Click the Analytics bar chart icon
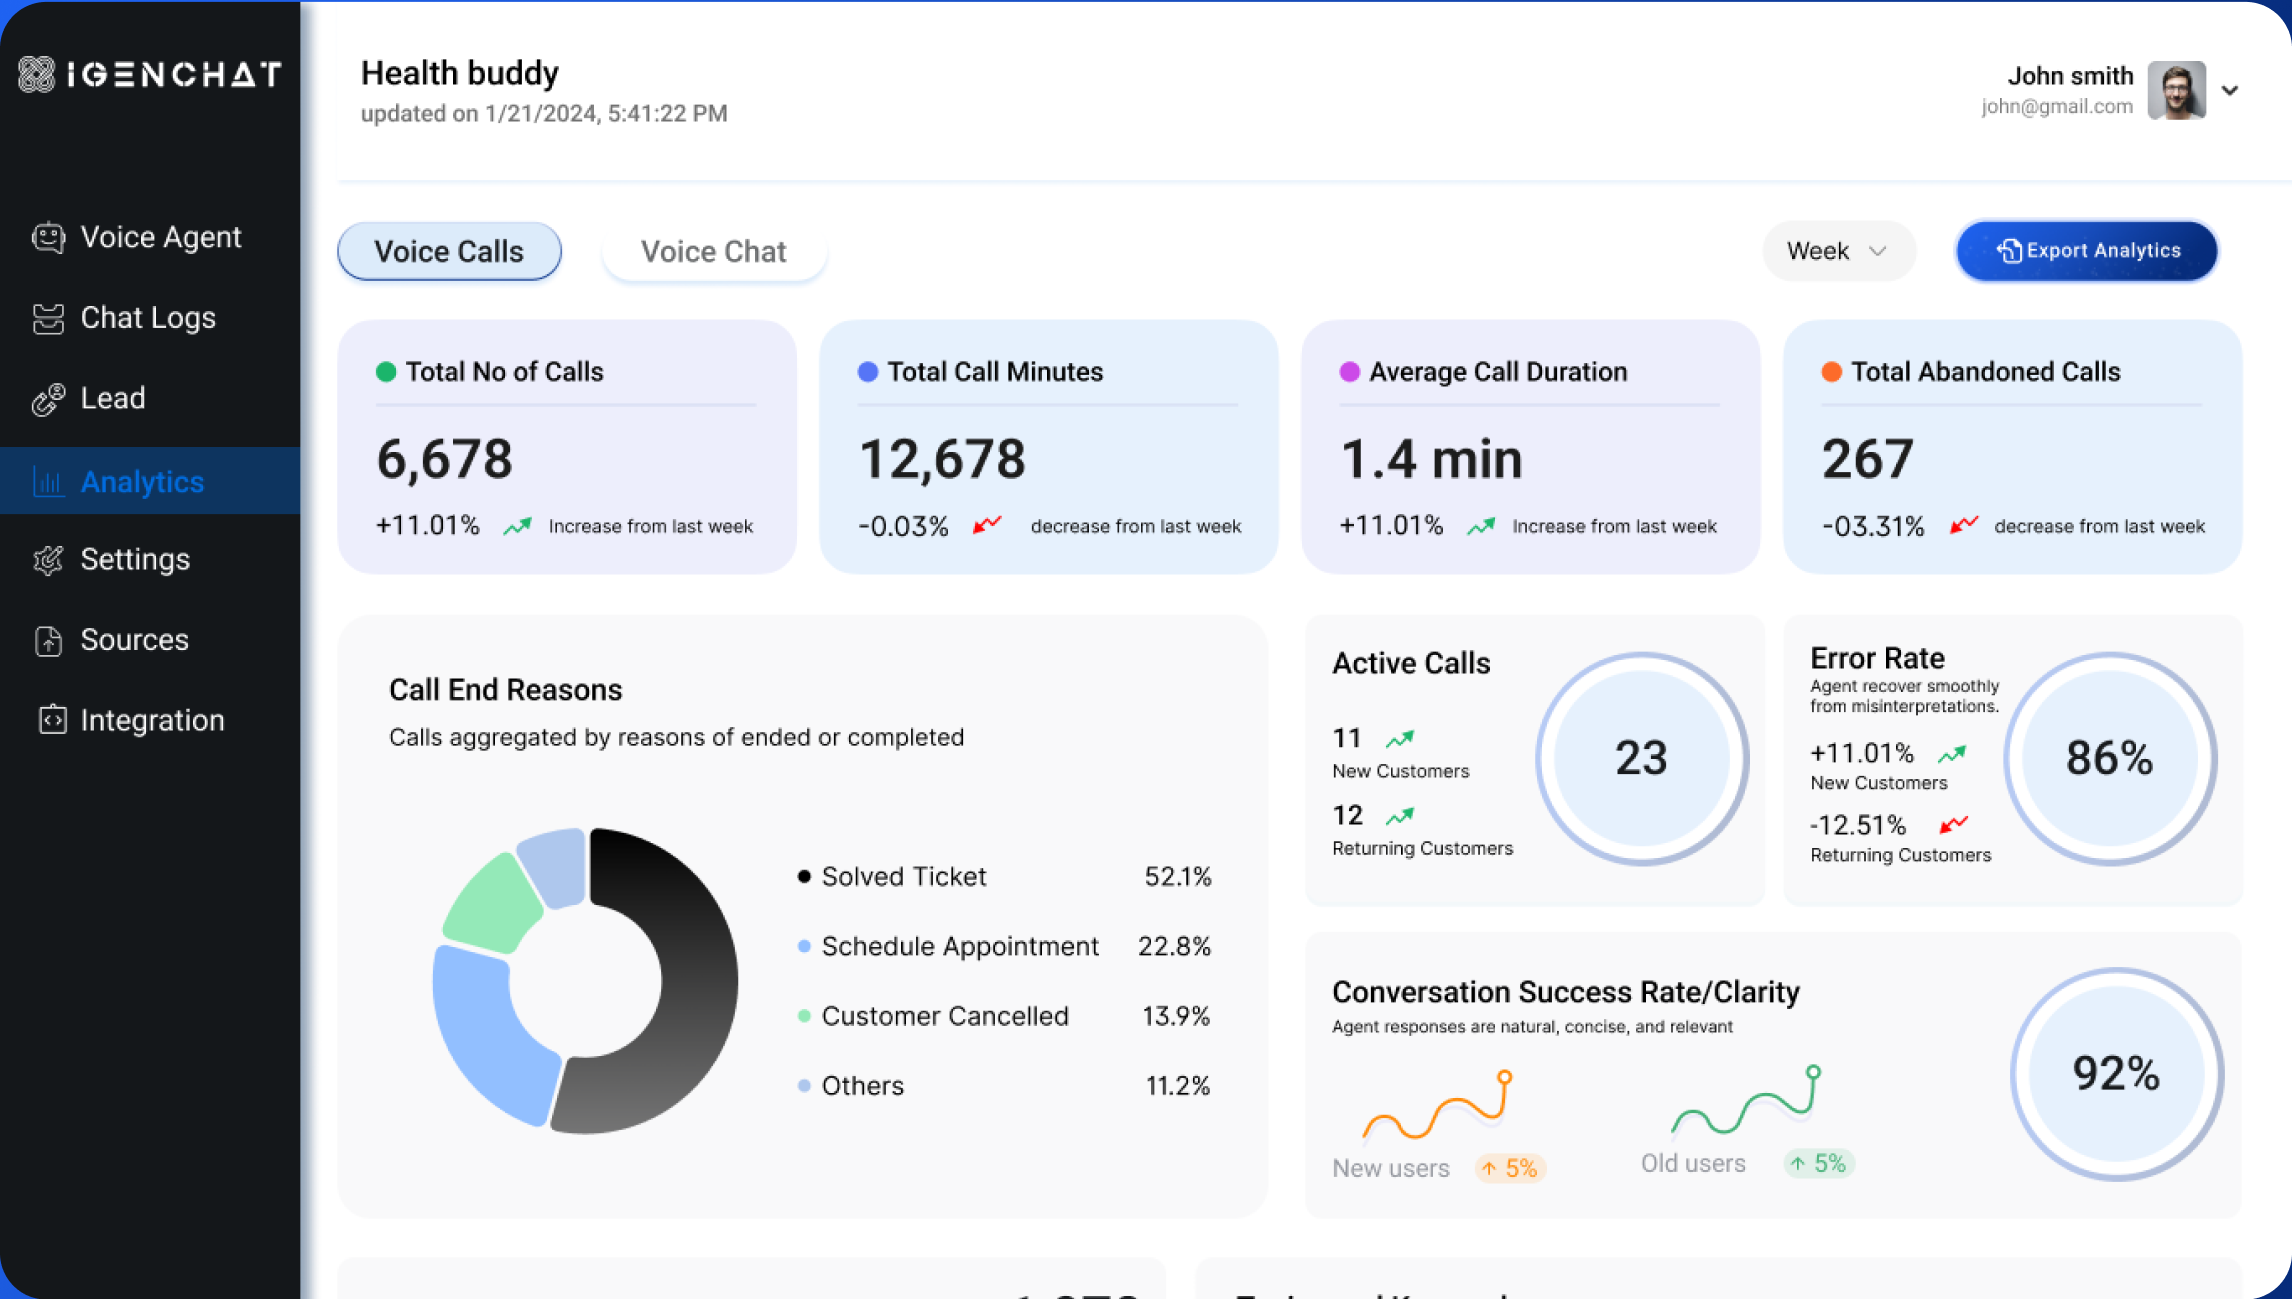 [48, 482]
